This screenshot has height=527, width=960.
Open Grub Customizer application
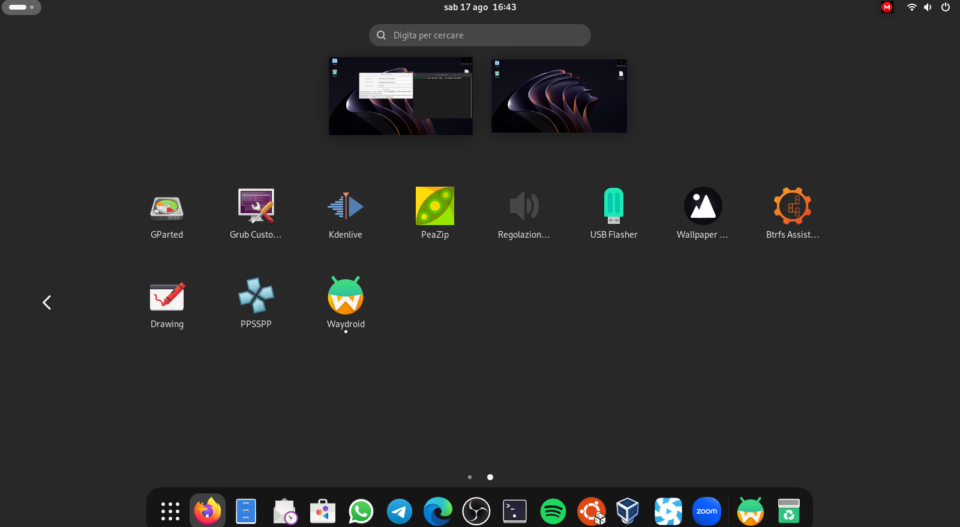(x=256, y=206)
